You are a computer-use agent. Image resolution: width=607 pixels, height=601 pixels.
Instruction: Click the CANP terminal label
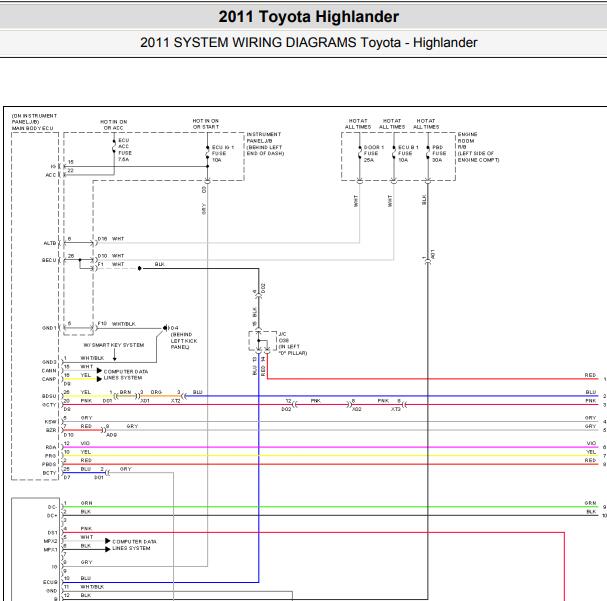click(x=49, y=379)
